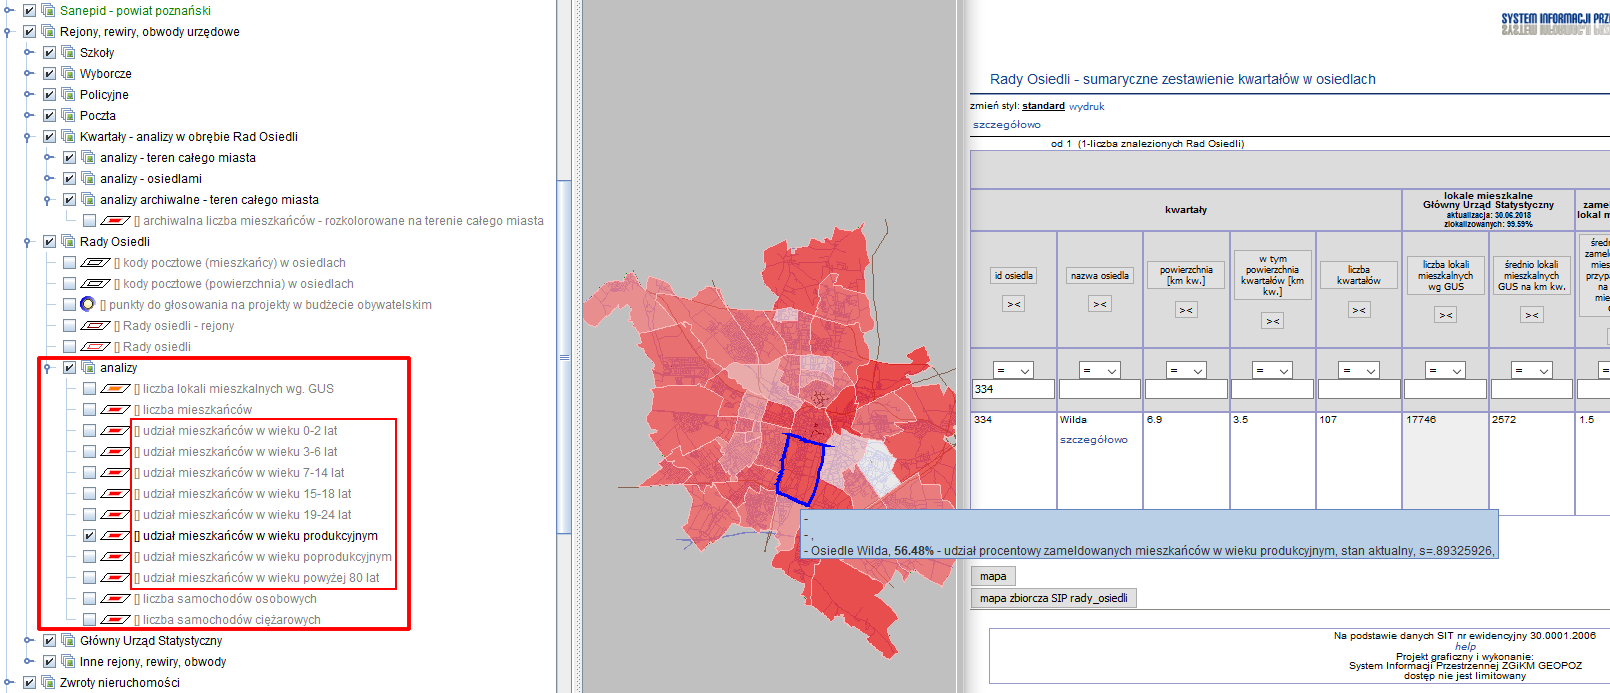The height and width of the screenshot is (693, 1610).
Task: Turn off the Wyborcze layer group checkbox
Action: tap(49, 73)
